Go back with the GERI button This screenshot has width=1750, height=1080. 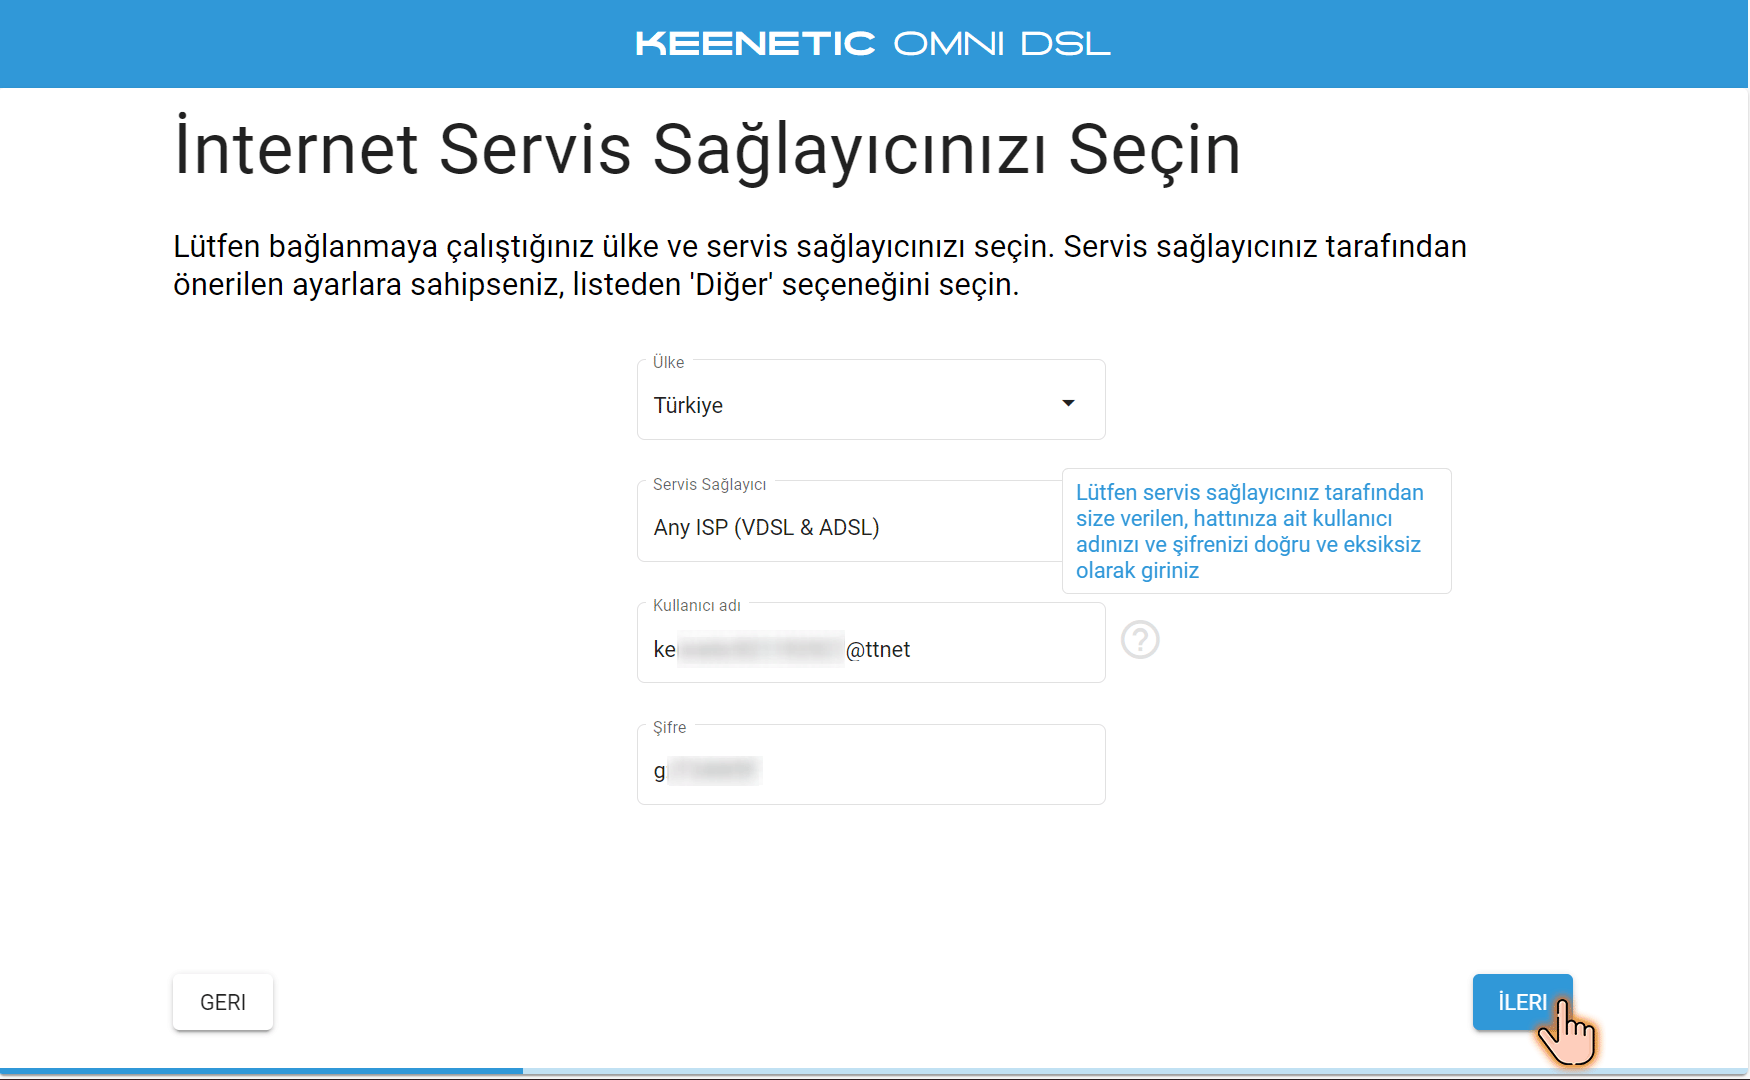223,1002
